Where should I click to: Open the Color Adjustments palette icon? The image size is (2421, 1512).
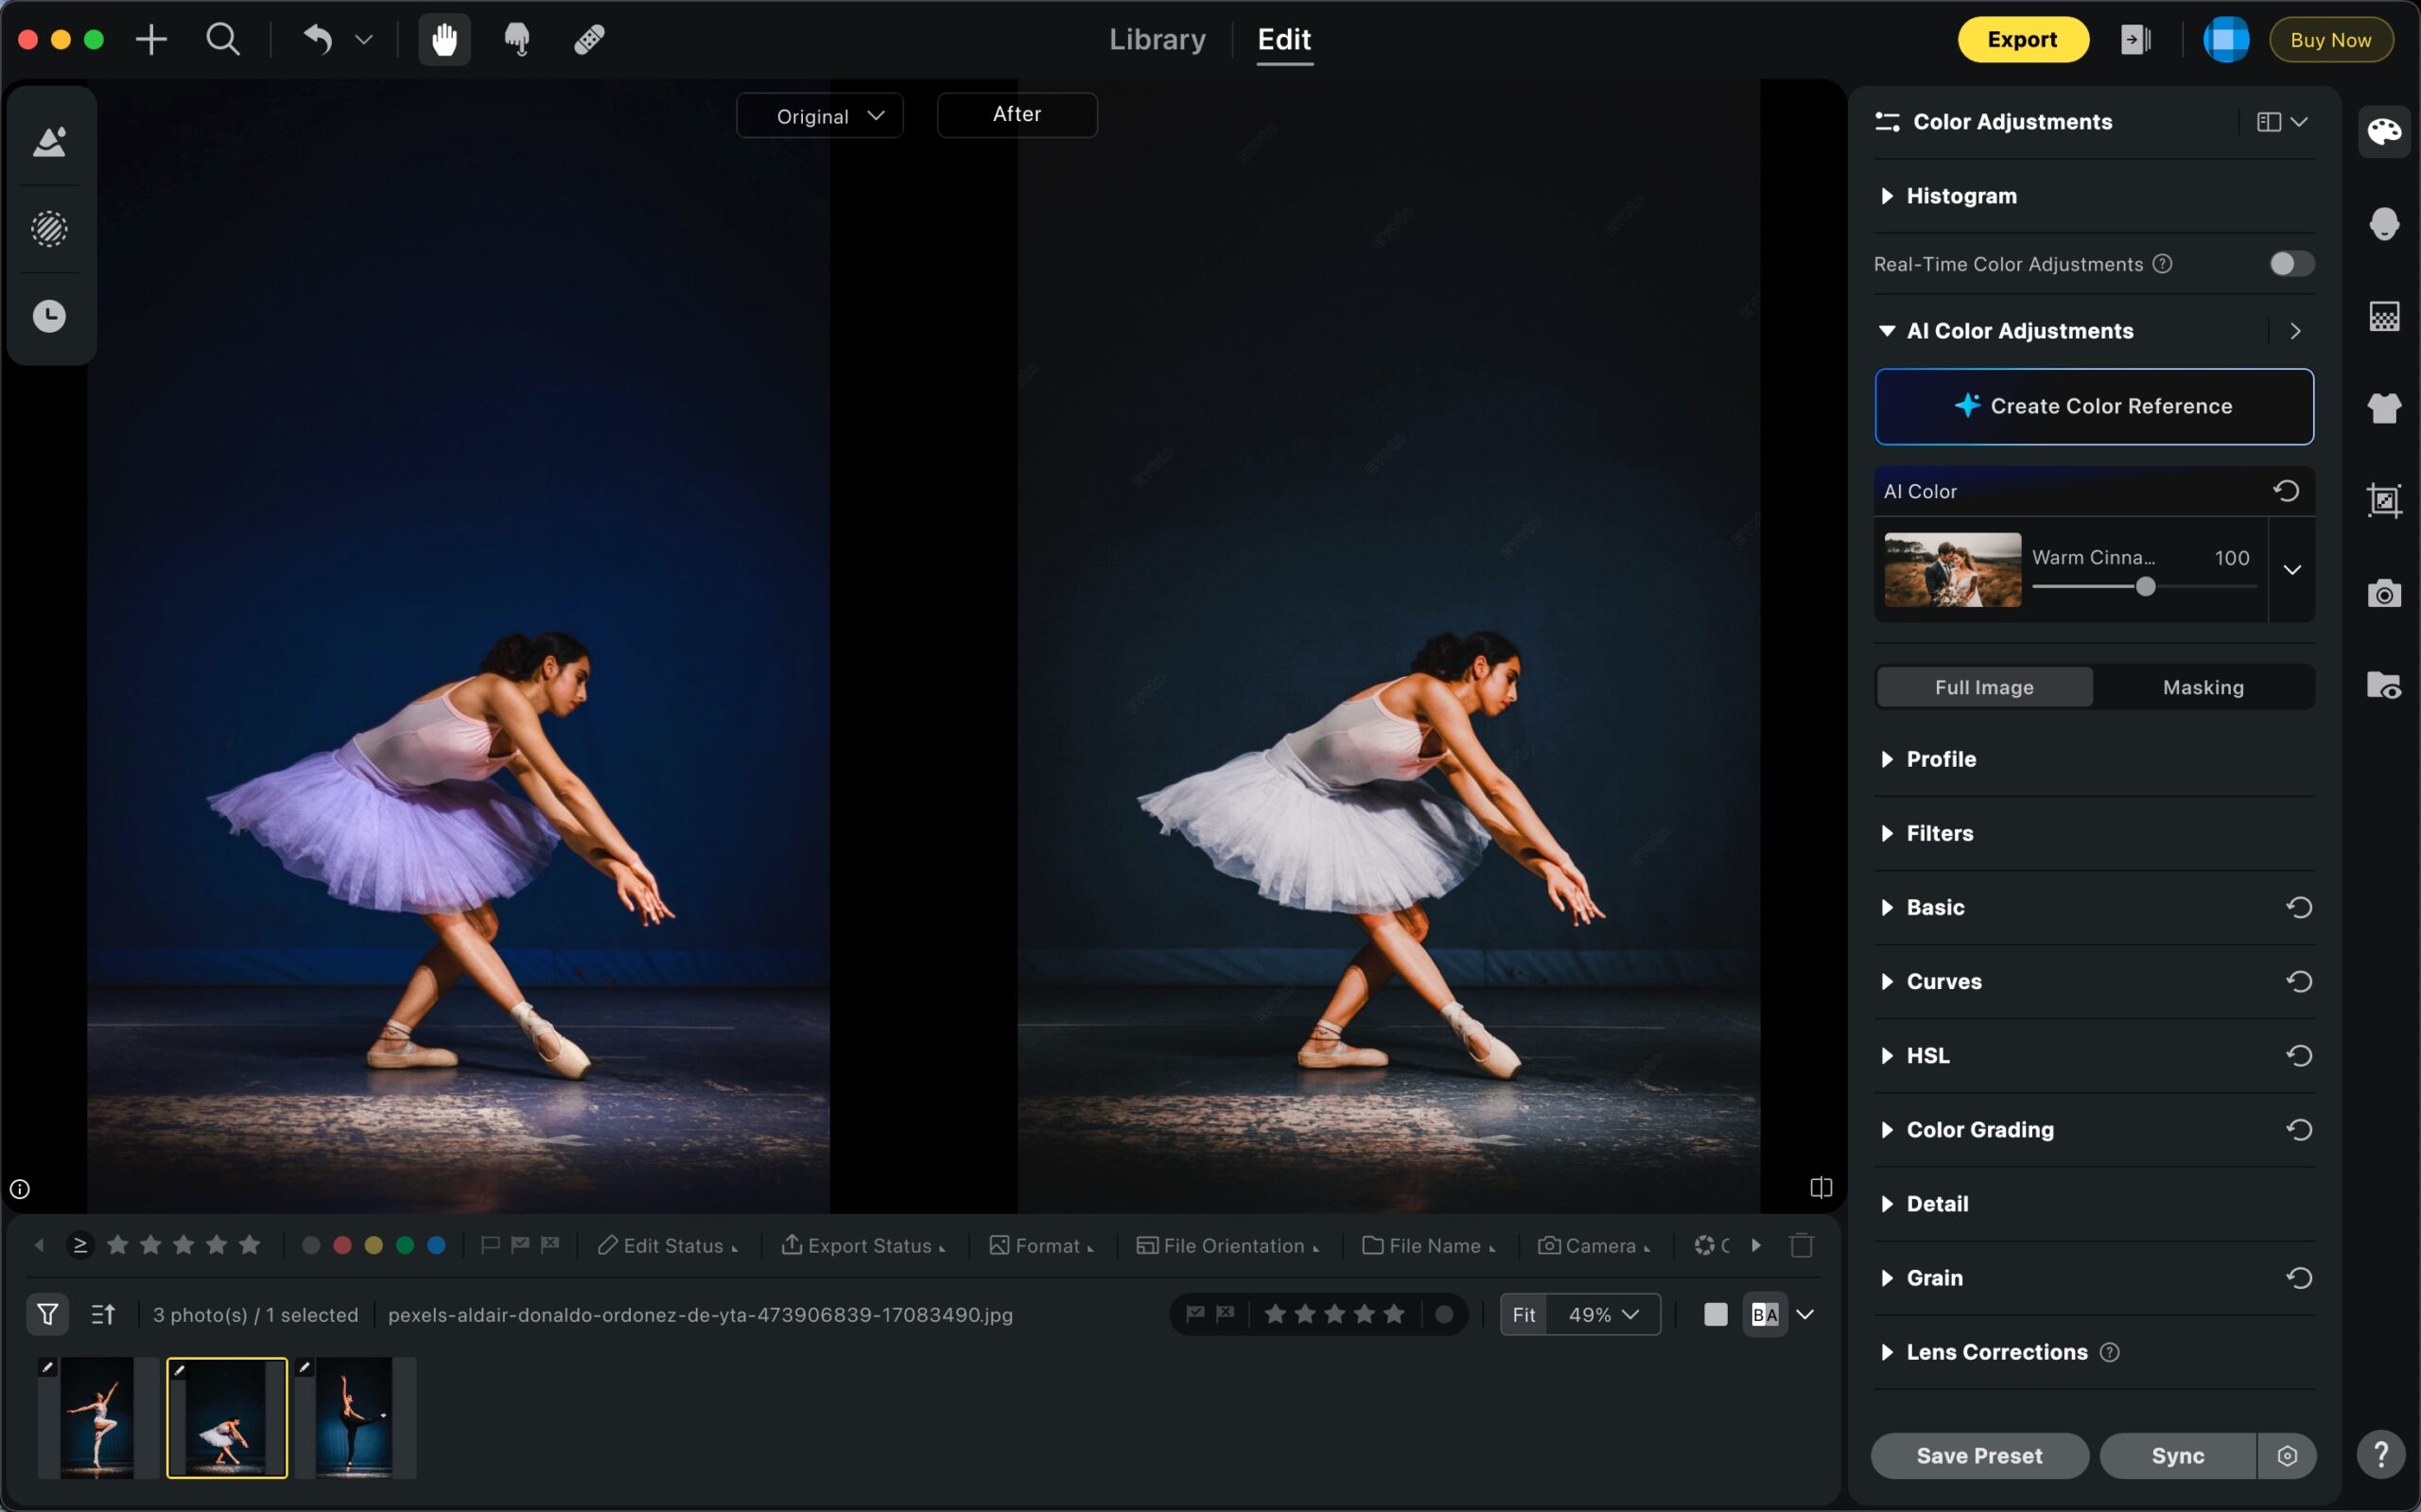tap(2384, 131)
